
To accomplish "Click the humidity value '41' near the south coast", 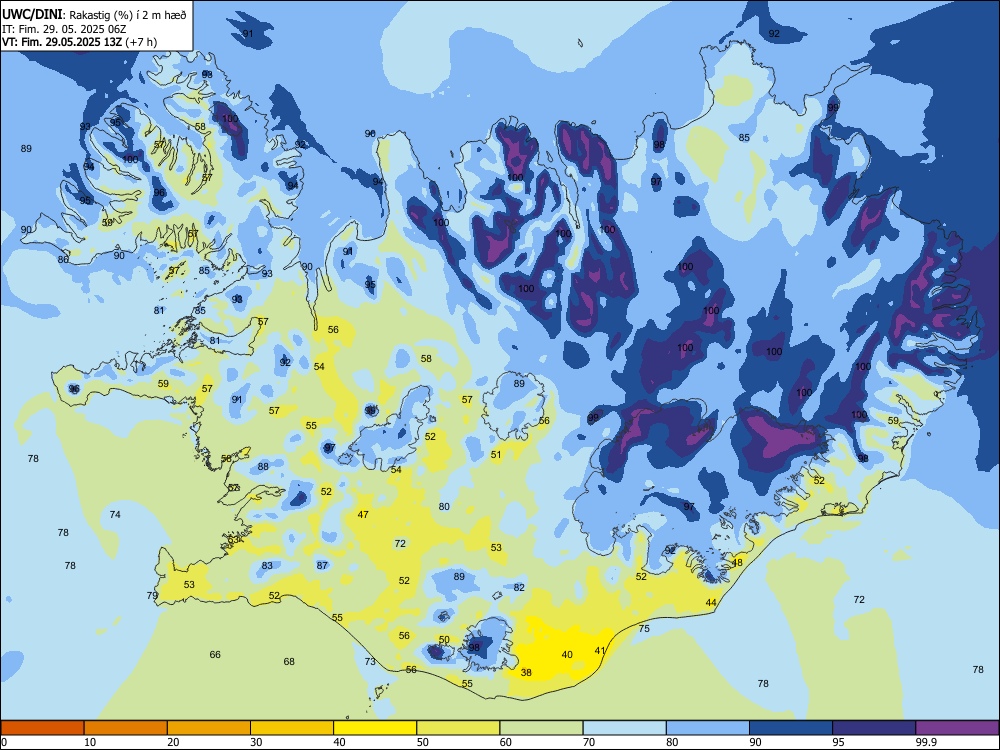I will pyautogui.click(x=599, y=651).
